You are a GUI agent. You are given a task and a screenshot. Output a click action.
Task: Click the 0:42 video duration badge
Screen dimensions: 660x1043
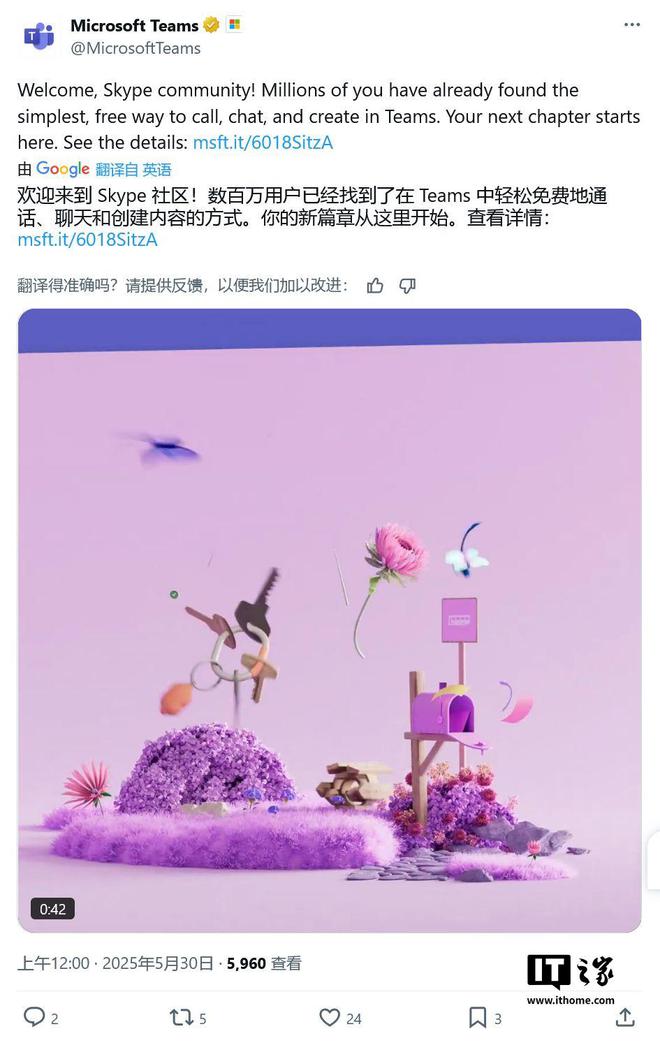[x=53, y=909]
